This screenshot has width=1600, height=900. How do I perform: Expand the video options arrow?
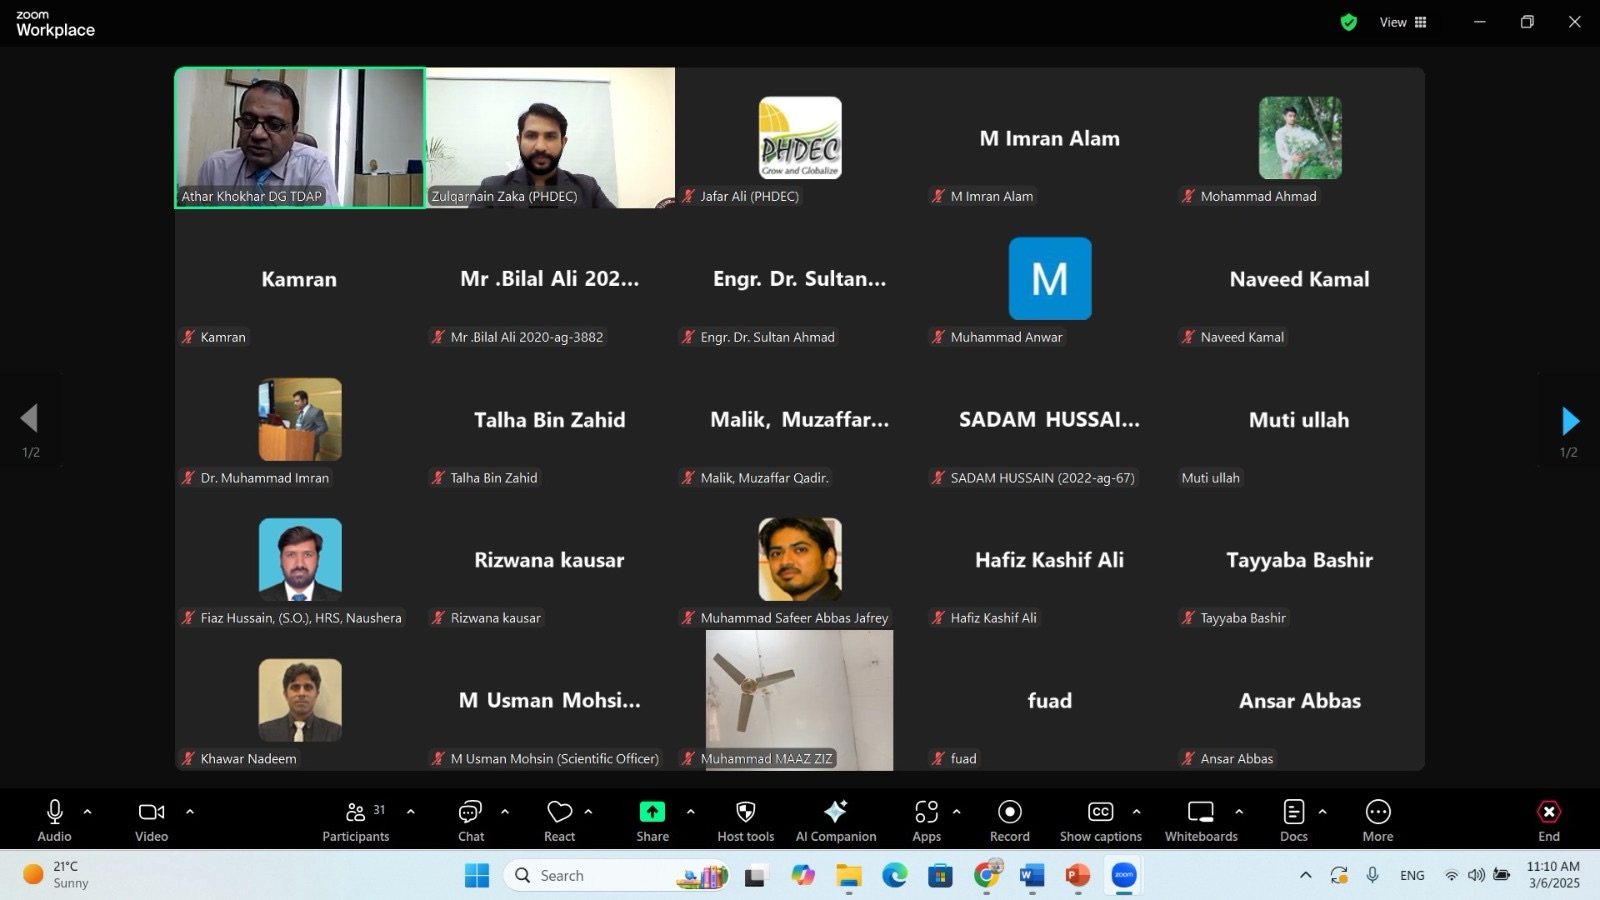(190, 812)
